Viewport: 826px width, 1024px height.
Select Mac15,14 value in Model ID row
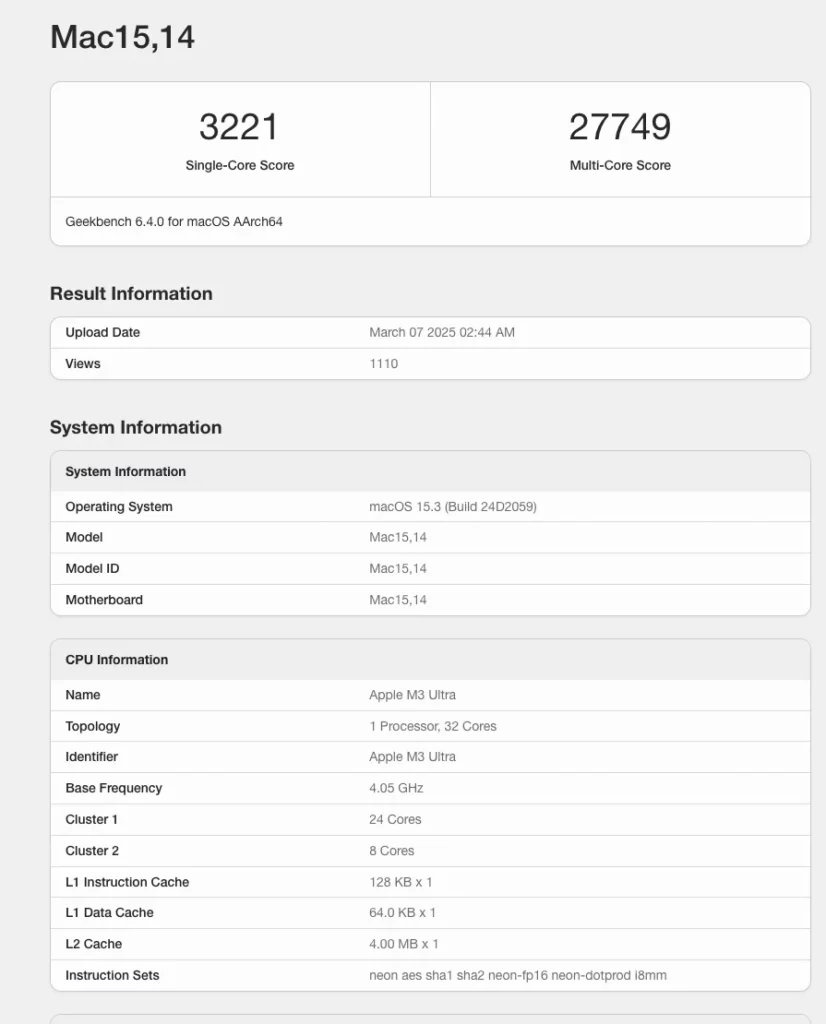coord(398,569)
